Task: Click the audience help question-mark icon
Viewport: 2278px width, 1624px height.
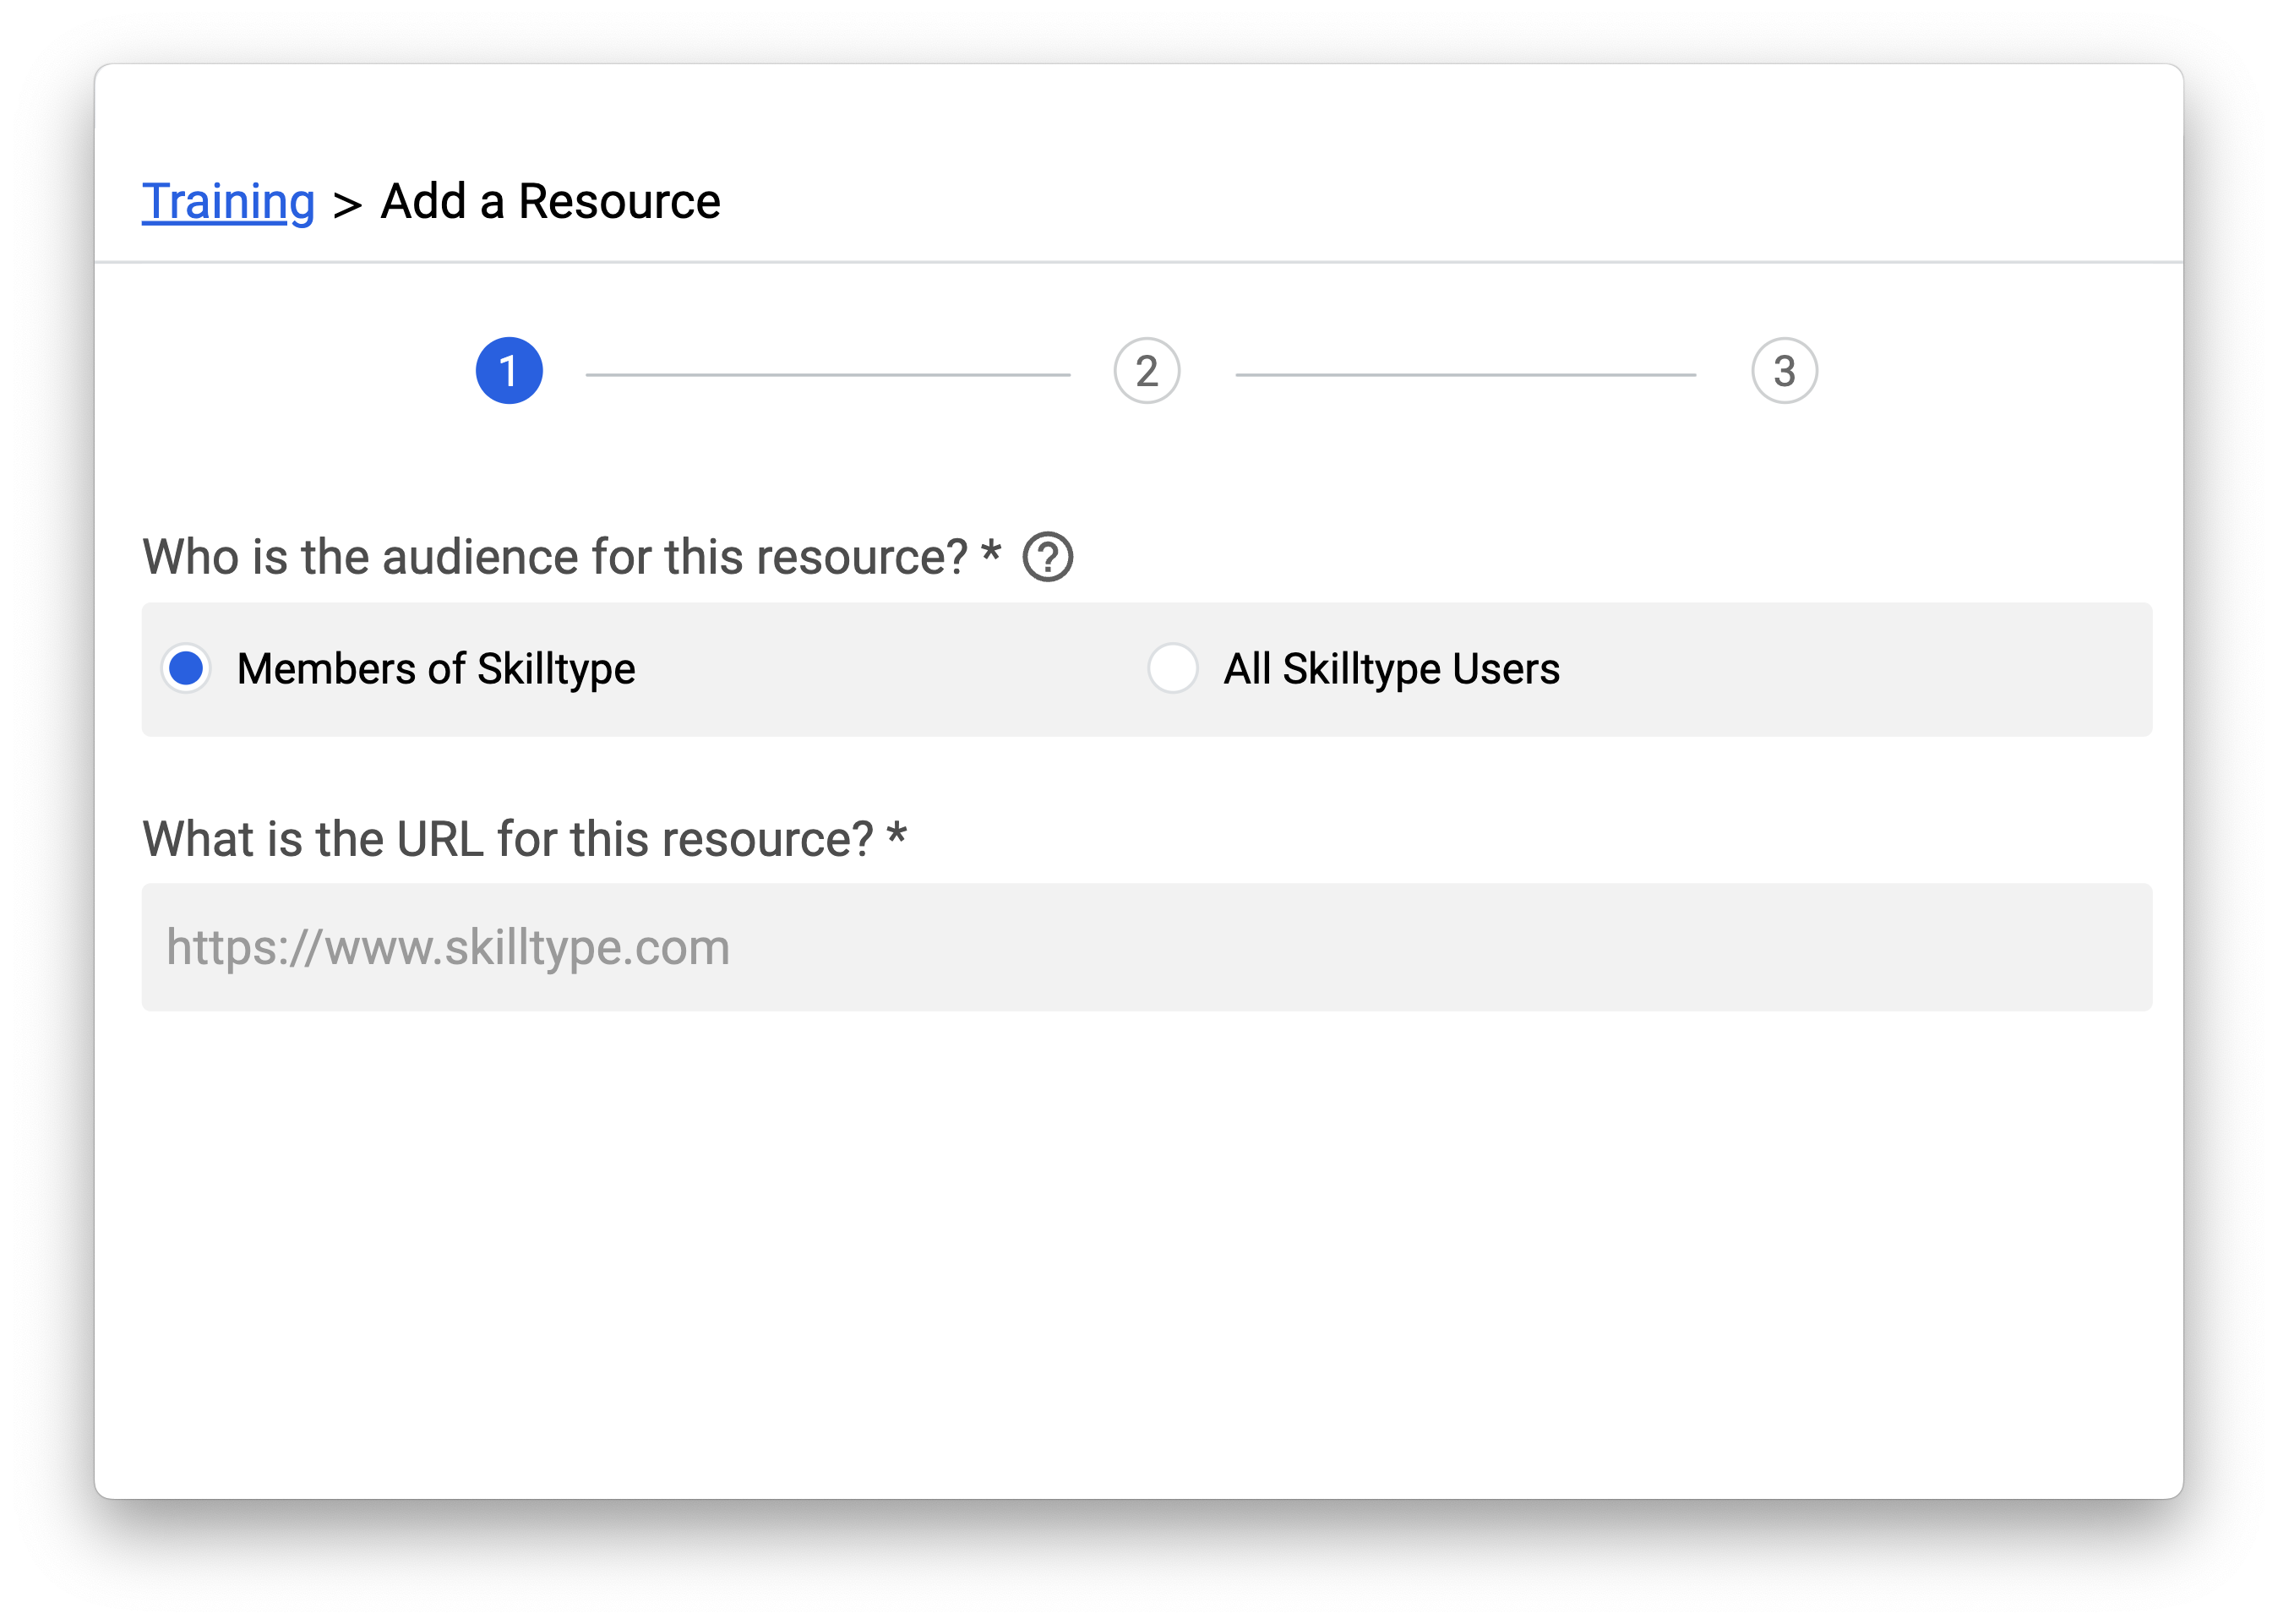Action: 1047,557
